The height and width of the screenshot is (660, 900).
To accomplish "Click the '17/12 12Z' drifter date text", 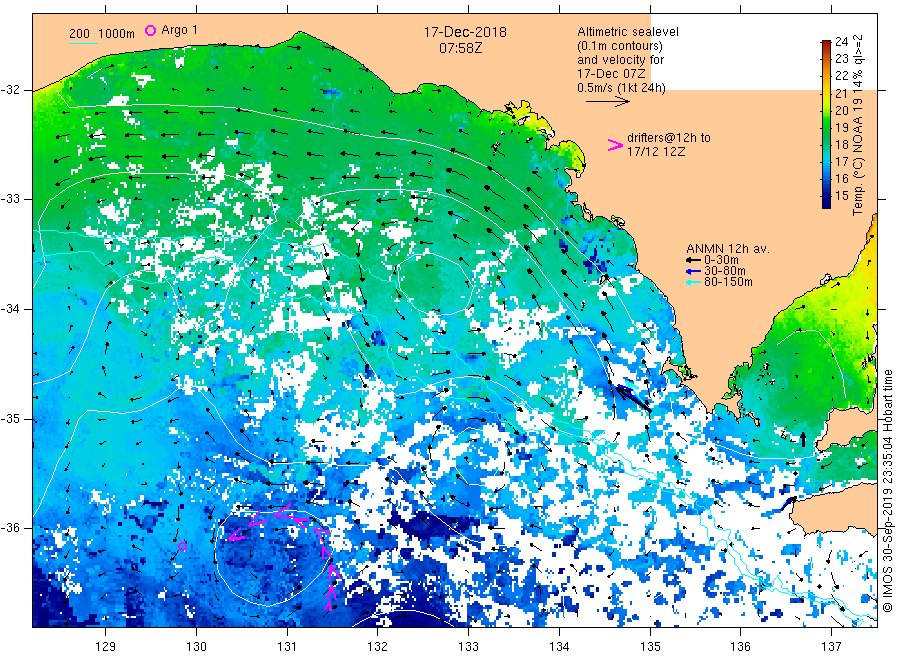I will coord(655,152).
